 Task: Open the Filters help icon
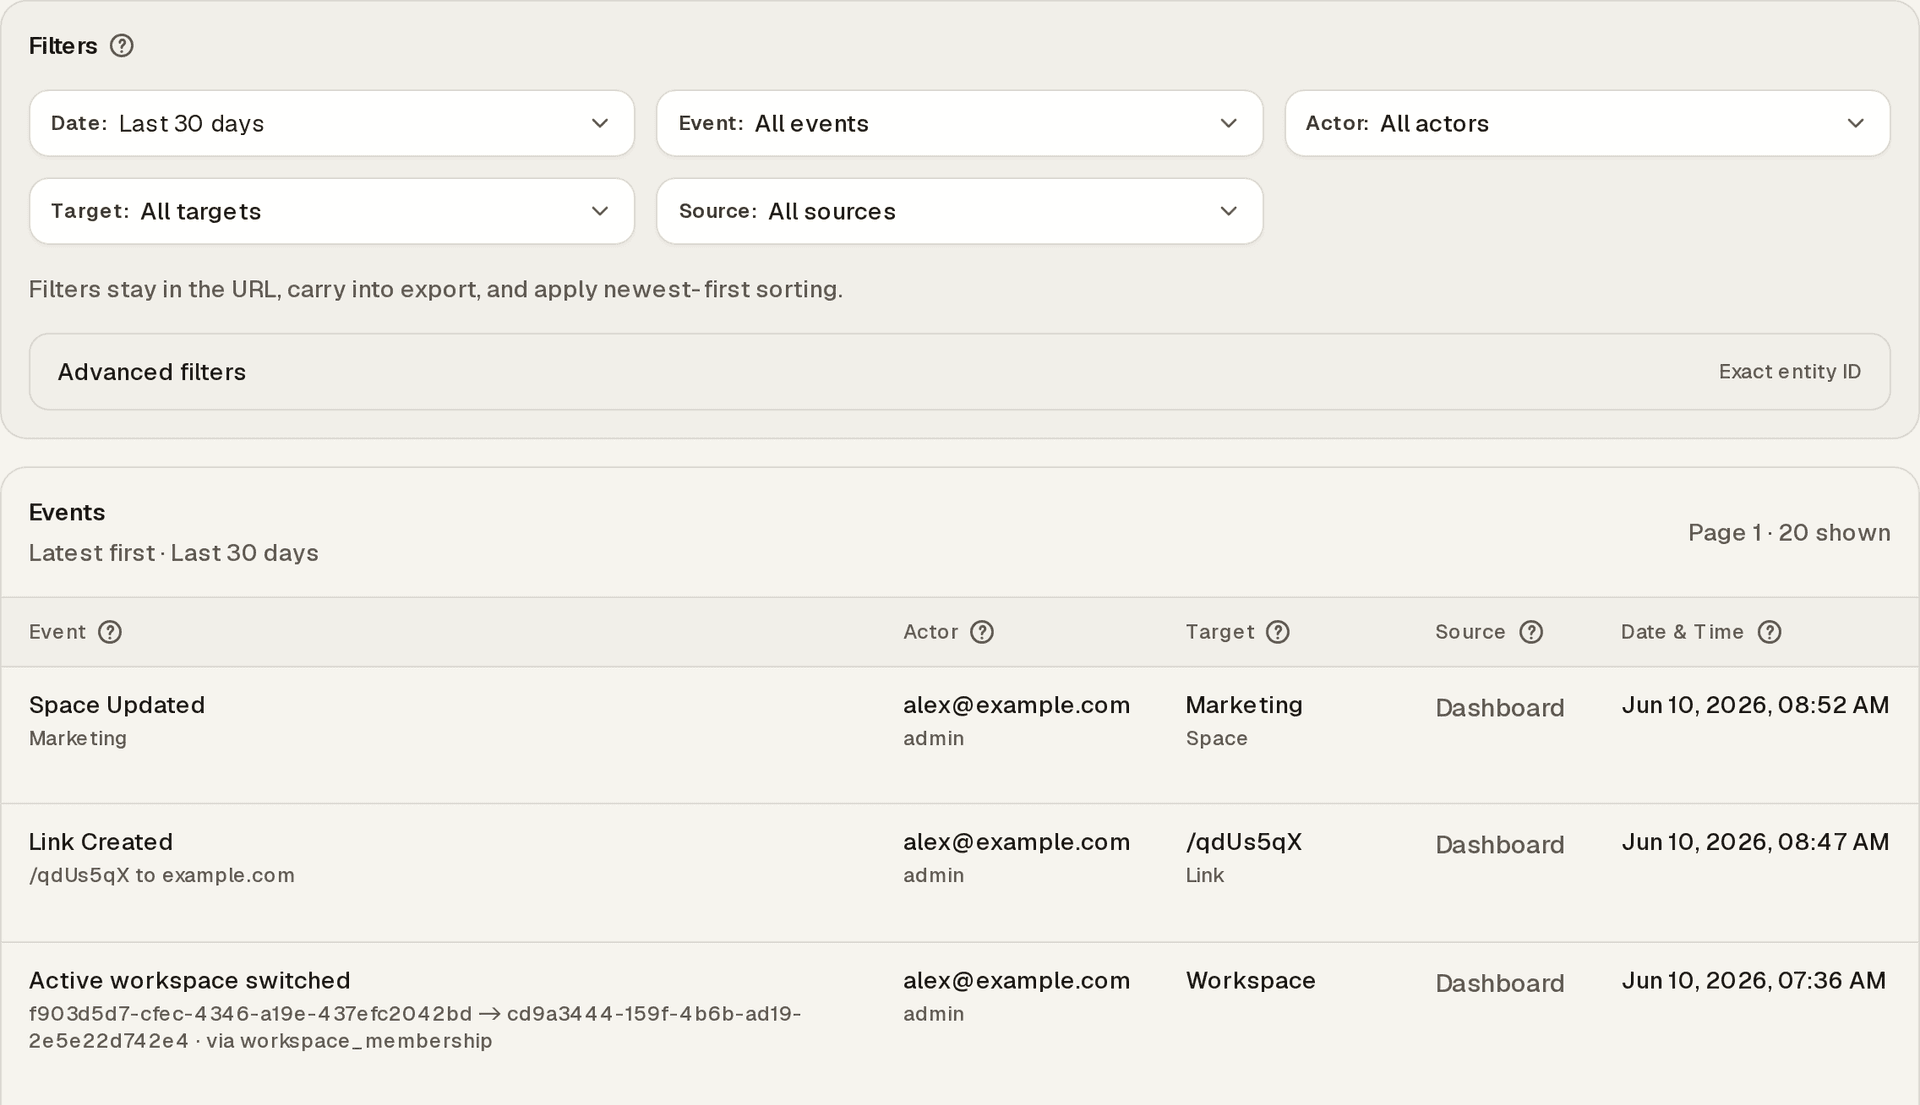coord(121,46)
